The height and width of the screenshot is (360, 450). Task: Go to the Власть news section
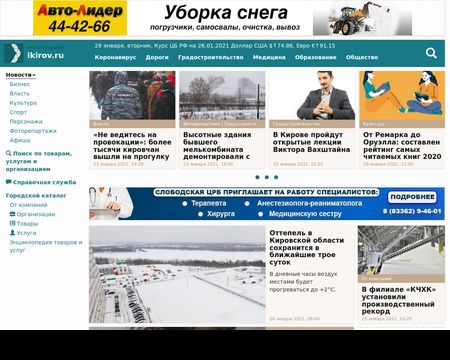(x=20, y=94)
